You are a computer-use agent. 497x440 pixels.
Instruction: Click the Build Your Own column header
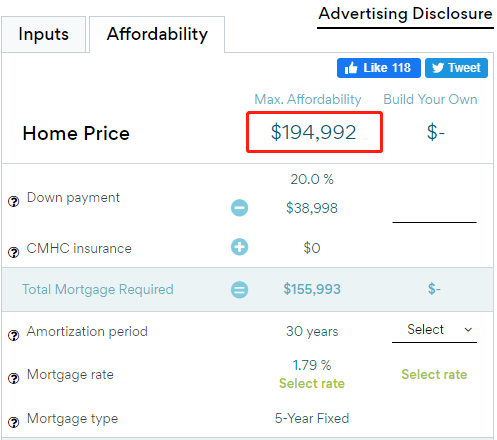pos(430,99)
